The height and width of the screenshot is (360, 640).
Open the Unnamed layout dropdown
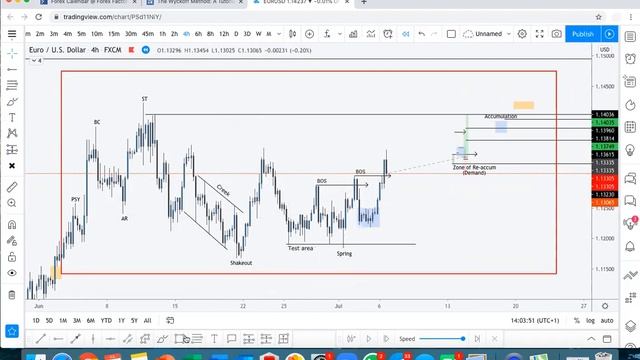click(x=487, y=34)
